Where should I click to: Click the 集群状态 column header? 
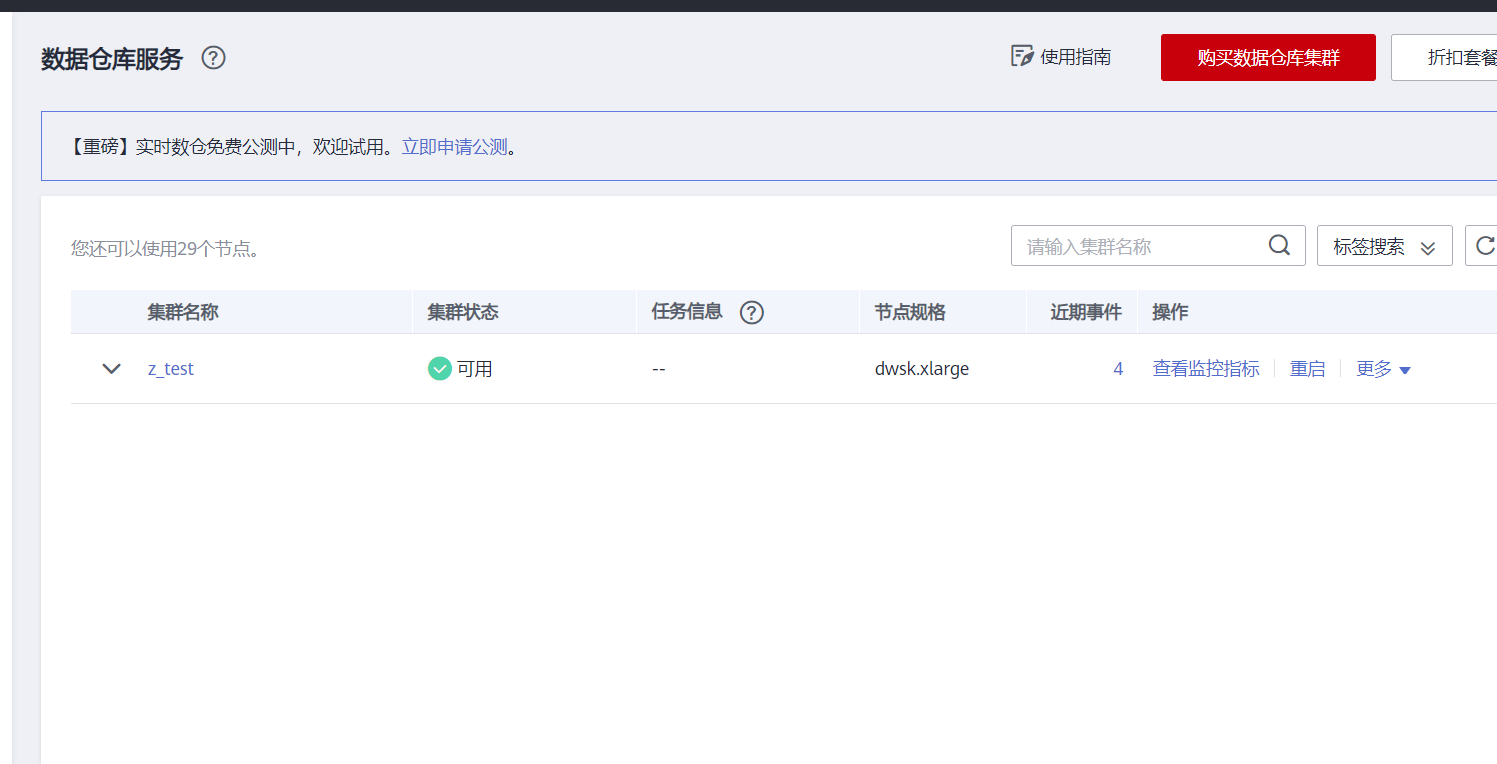click(463, 312)
